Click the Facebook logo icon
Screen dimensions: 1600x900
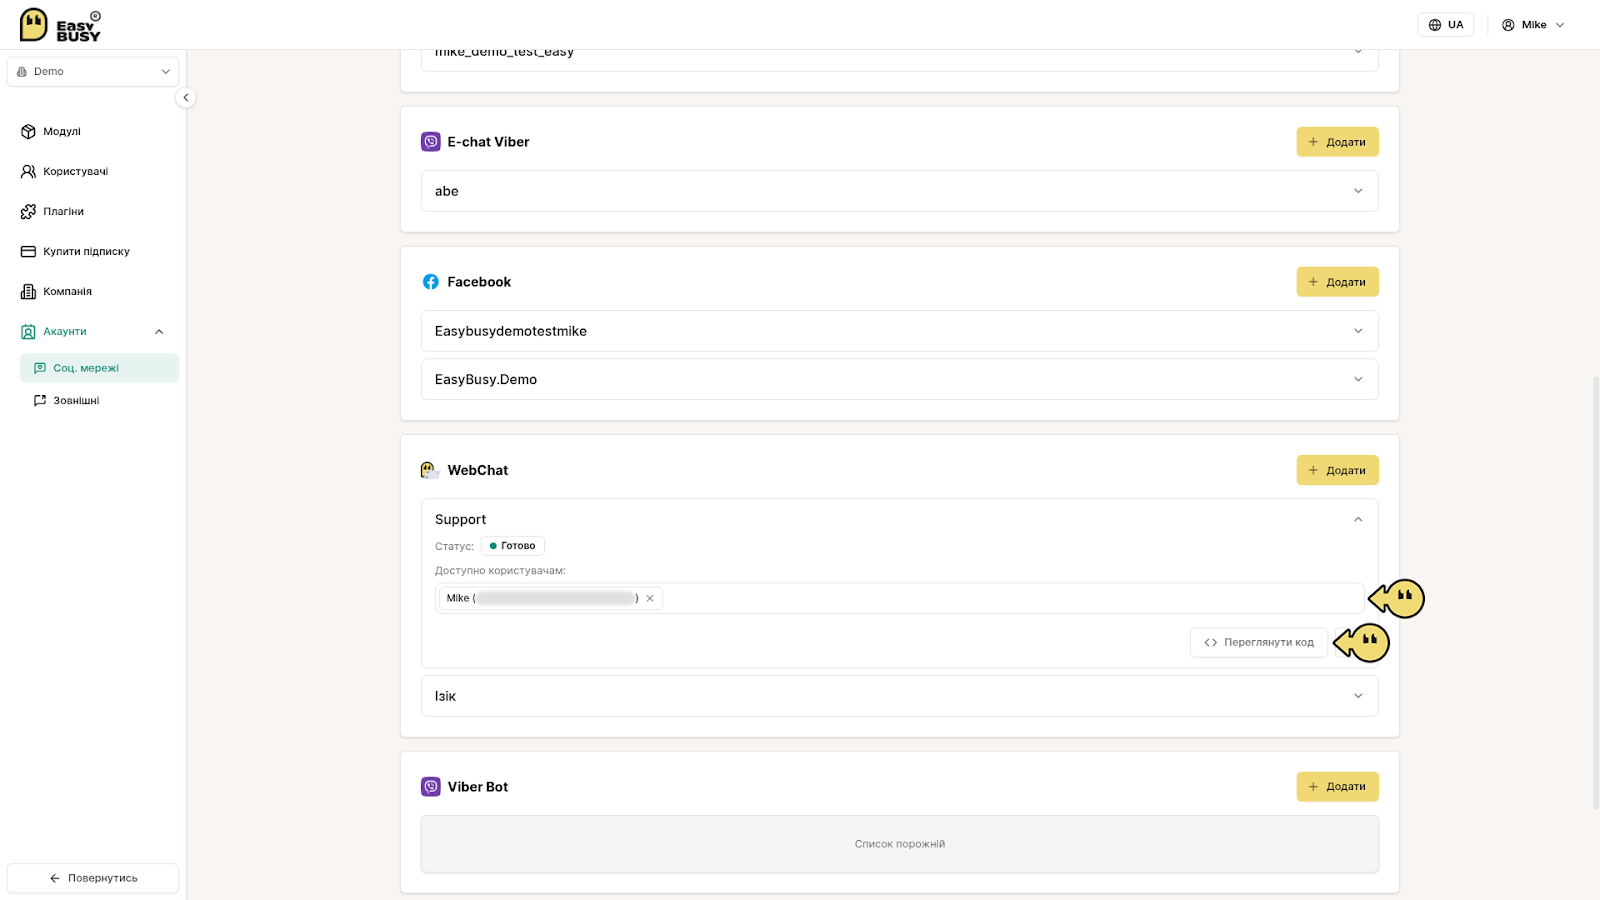coord(431,282)
